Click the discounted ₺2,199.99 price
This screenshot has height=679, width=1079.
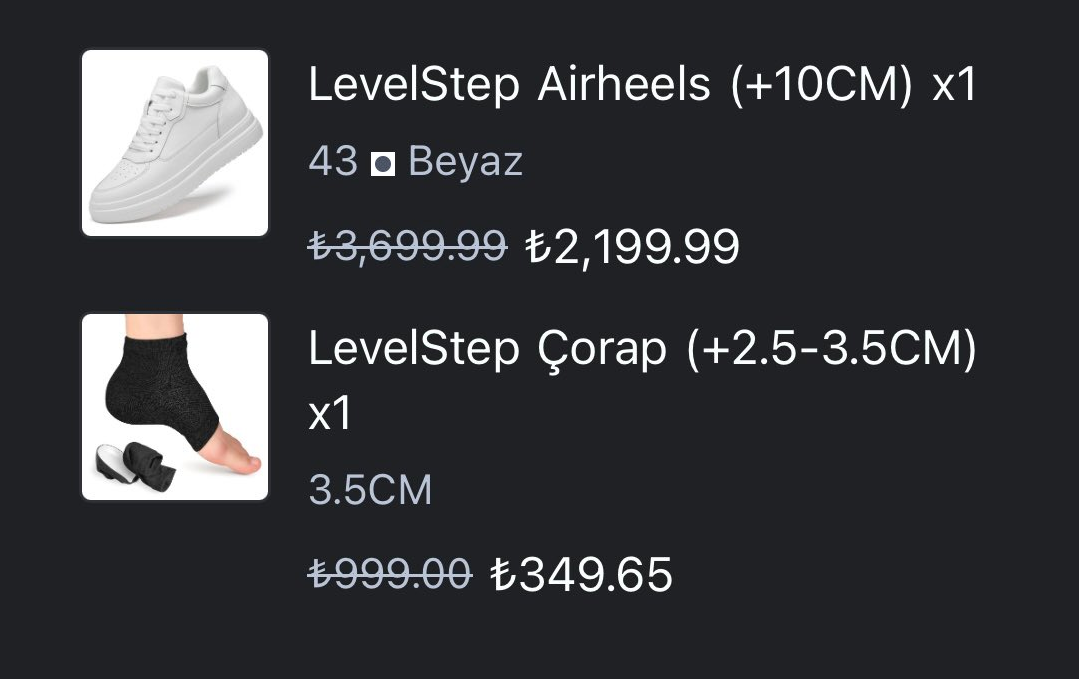pyautogui.click(x=632, y=248)
